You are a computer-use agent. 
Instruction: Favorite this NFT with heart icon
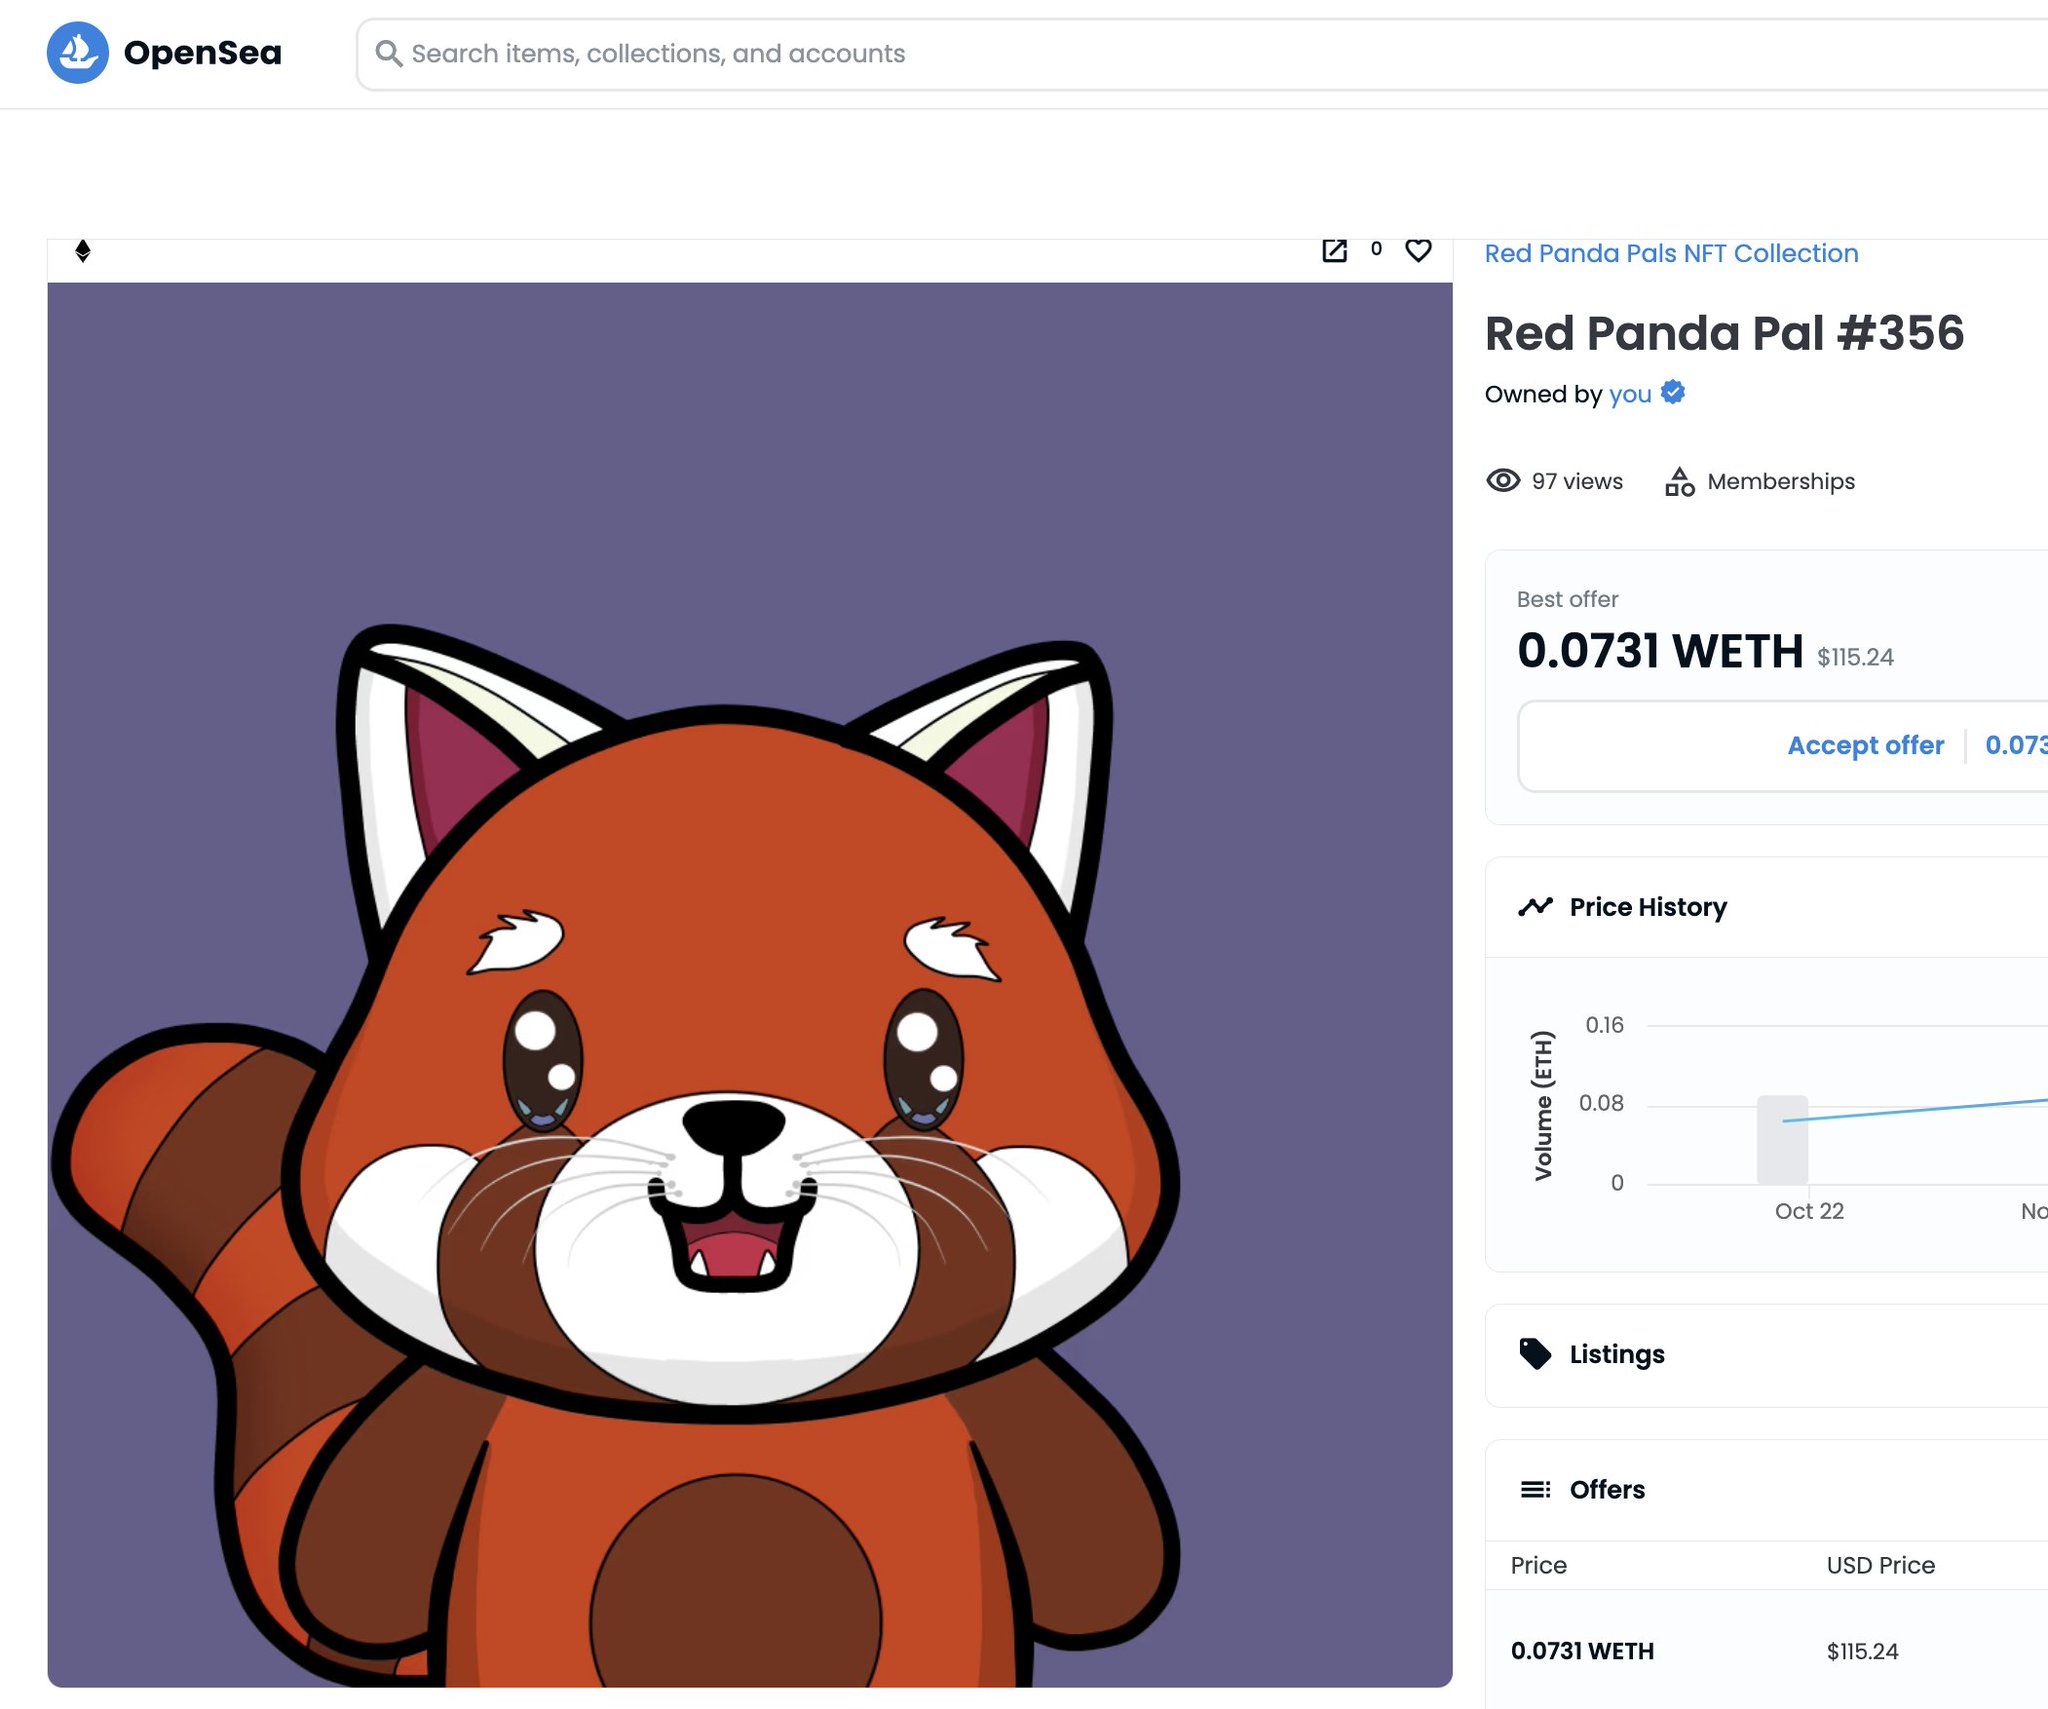pos(1418,250)
